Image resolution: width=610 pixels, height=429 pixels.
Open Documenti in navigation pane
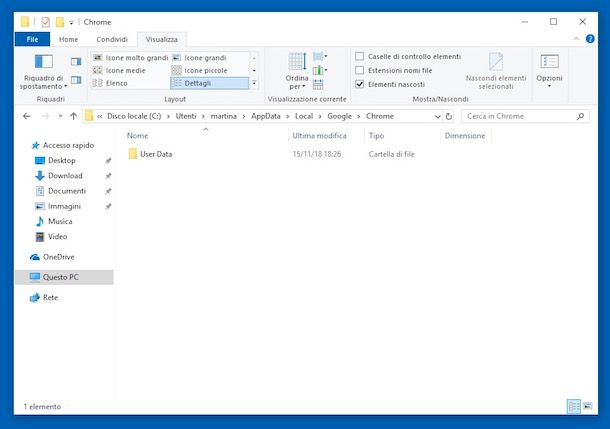coord(67,191)
